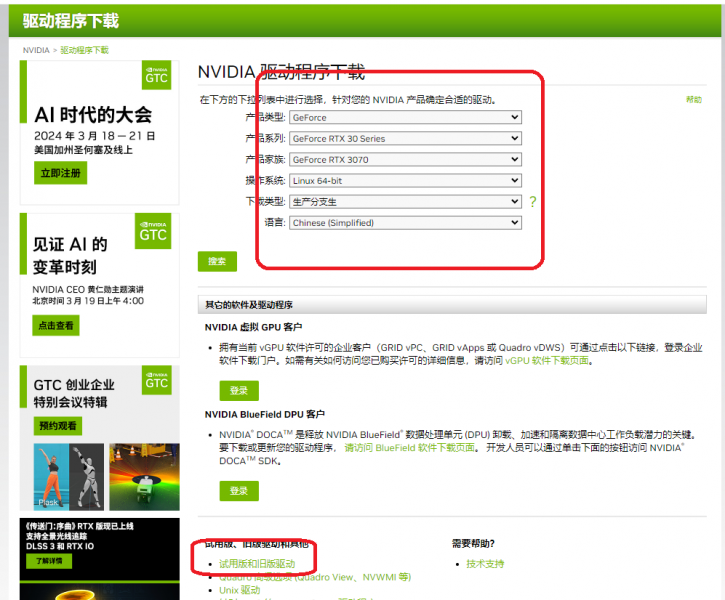Image resolution: width=725 pixels, height=600 pixels.
Task: Click the NVIDIA 虚拟 GPU 客户 heading
Action: pos(253,327)
